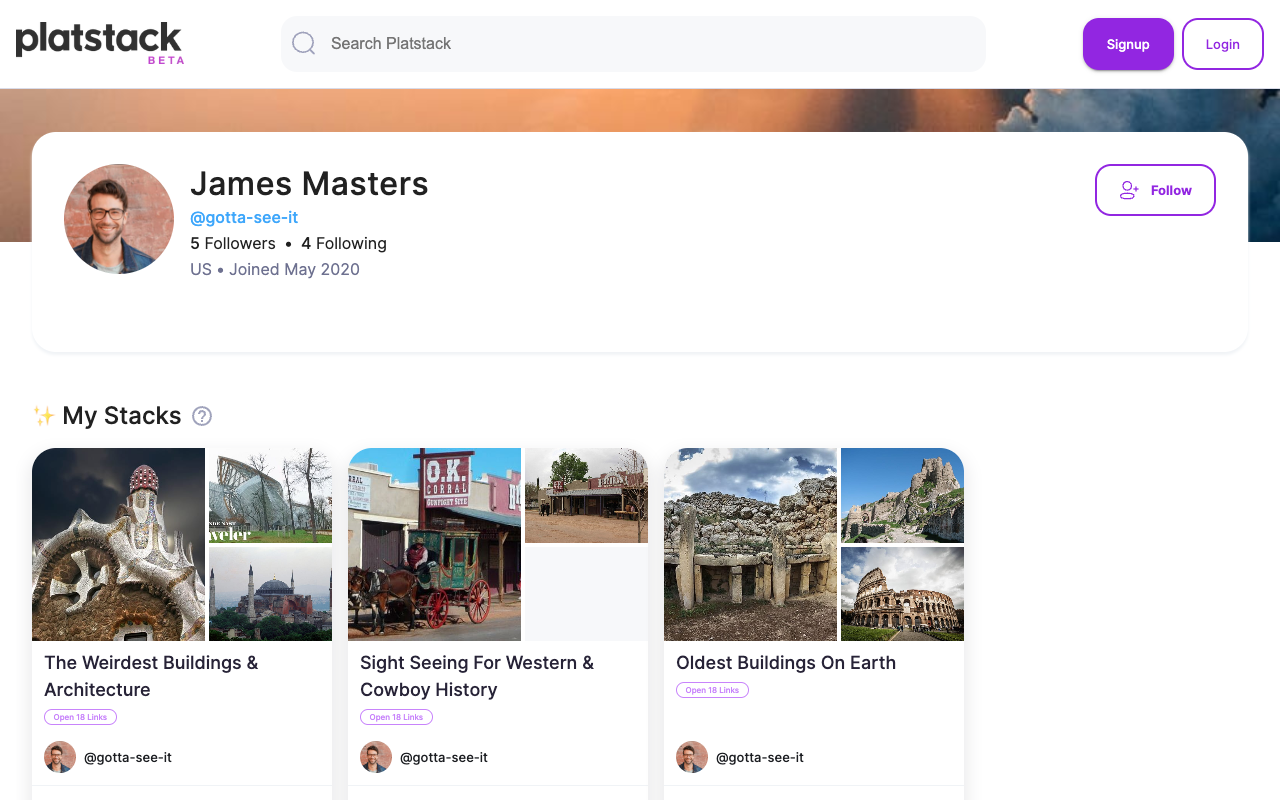Follow James Masters
The width and height of the screenshot is (1280, 800).
click(x=1155, y=190)
